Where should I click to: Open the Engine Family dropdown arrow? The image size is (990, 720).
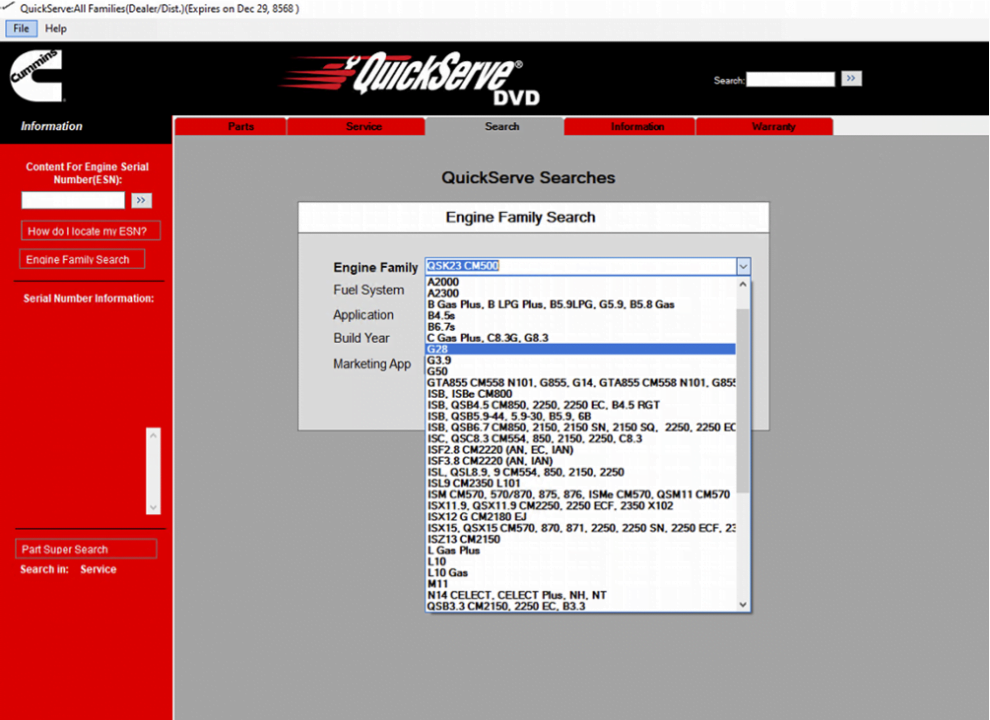pos(743,266)
